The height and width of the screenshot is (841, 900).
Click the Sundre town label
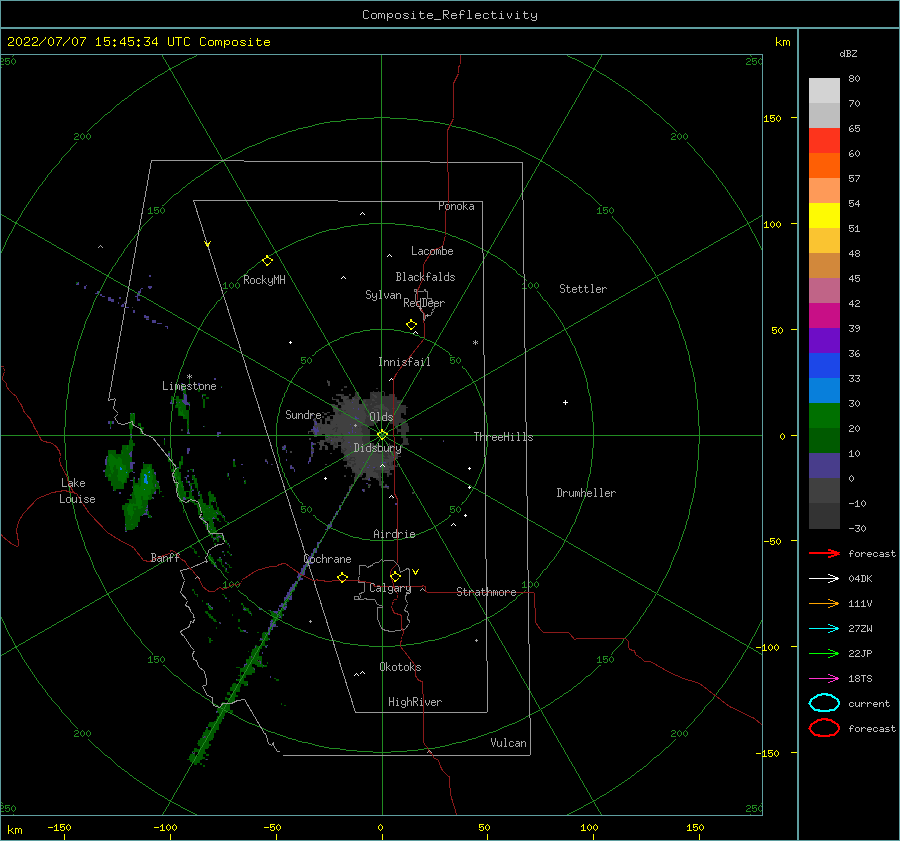click(303, 414)
